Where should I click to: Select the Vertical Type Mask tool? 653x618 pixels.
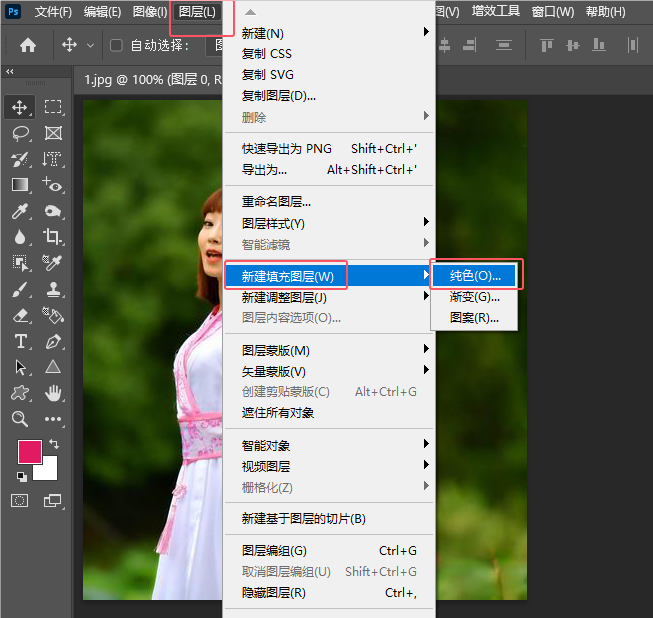[53, 159]
